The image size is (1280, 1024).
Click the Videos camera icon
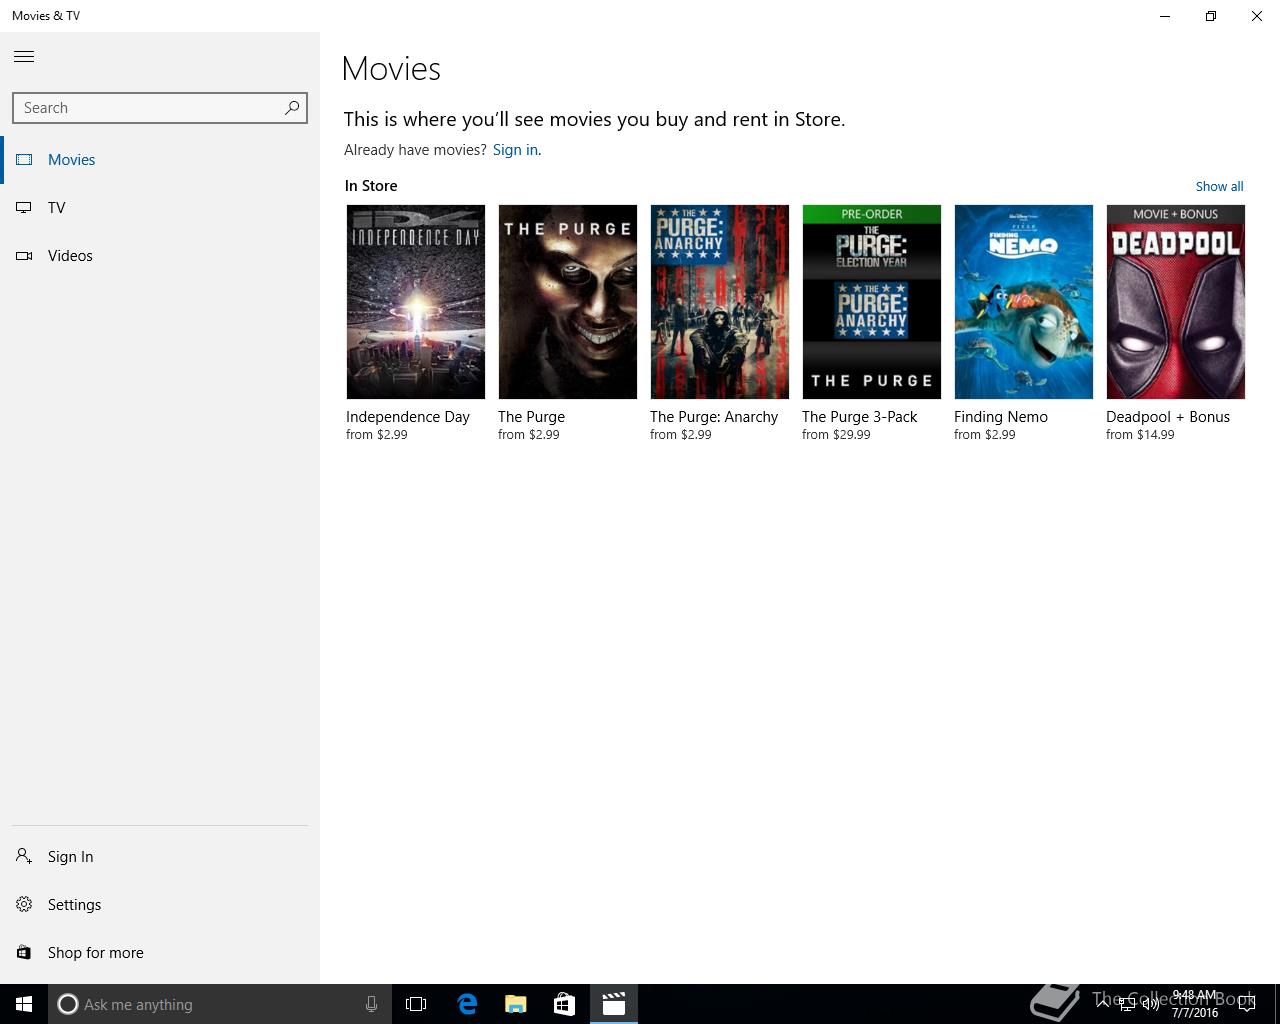pos(24,256)
